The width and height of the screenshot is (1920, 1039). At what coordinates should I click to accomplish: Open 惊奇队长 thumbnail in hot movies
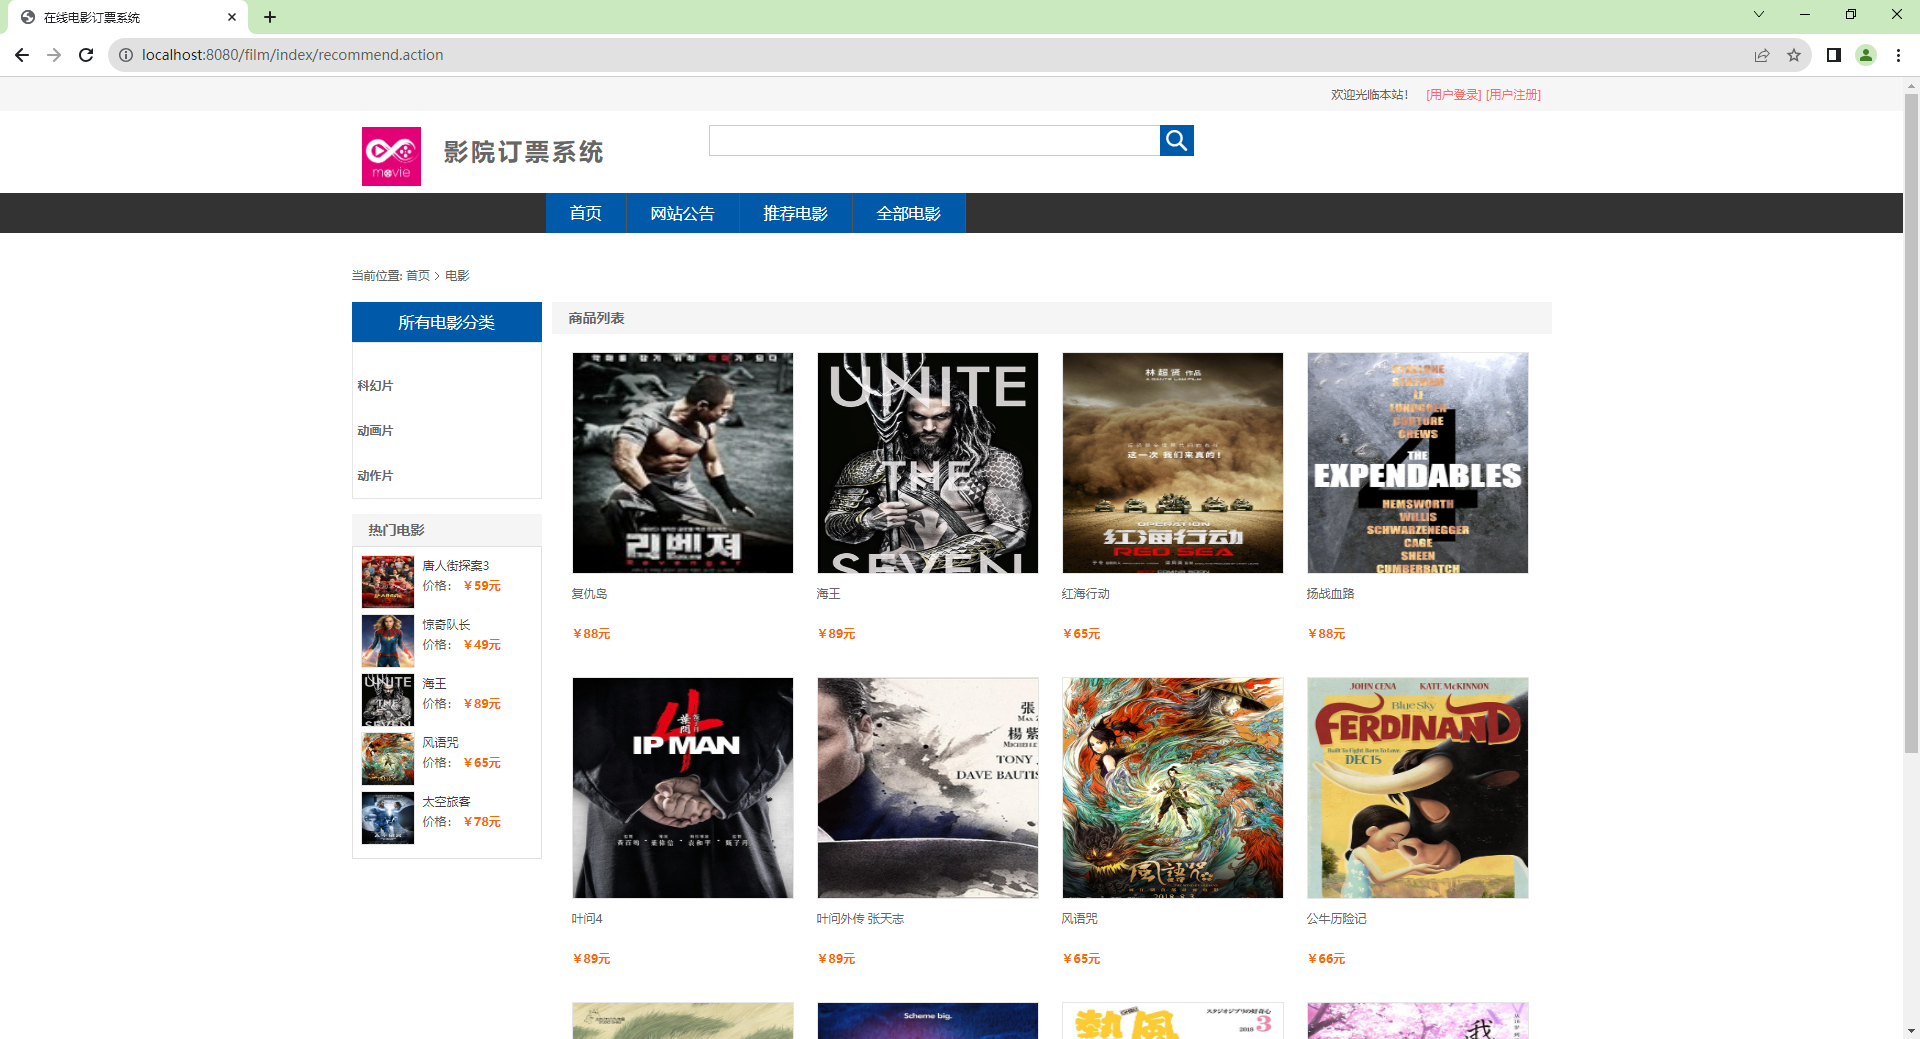[388, 641]
